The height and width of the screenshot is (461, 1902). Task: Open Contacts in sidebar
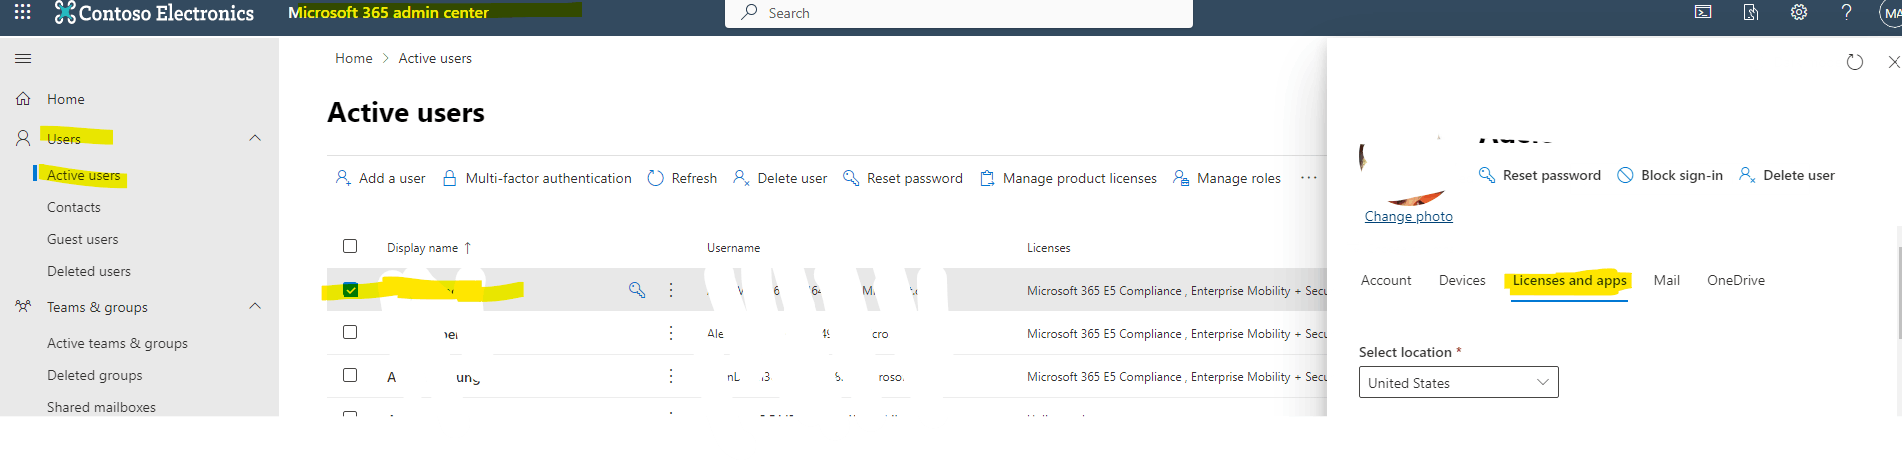(x=74, y=207)
